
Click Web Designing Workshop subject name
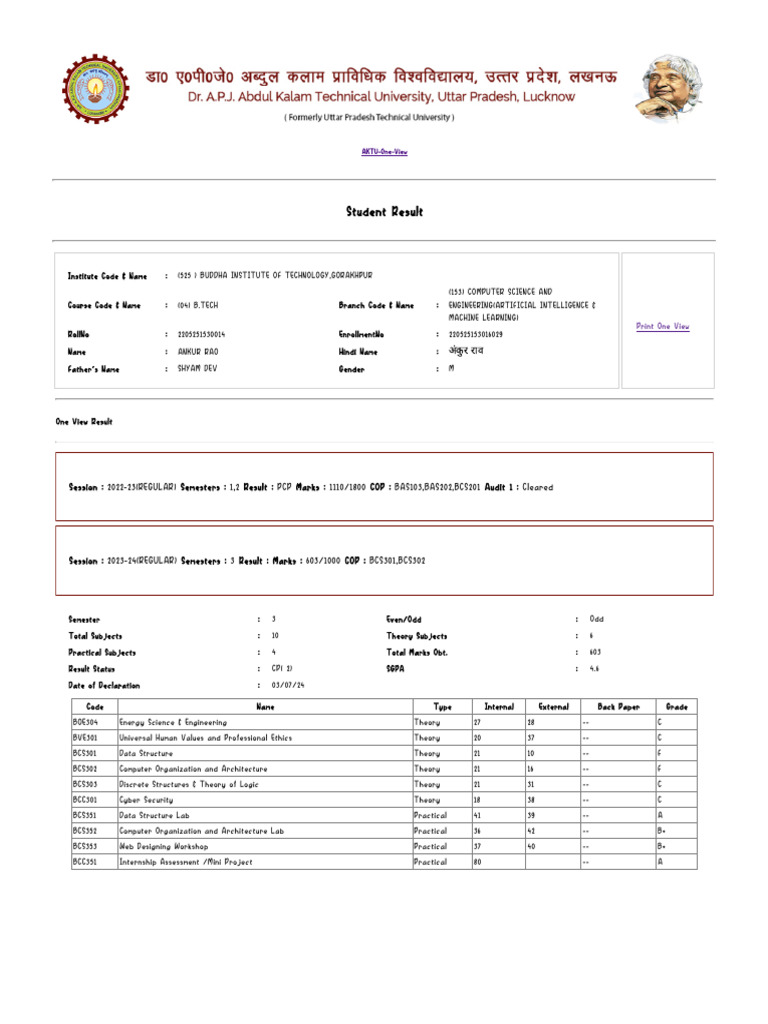point(164,846)
